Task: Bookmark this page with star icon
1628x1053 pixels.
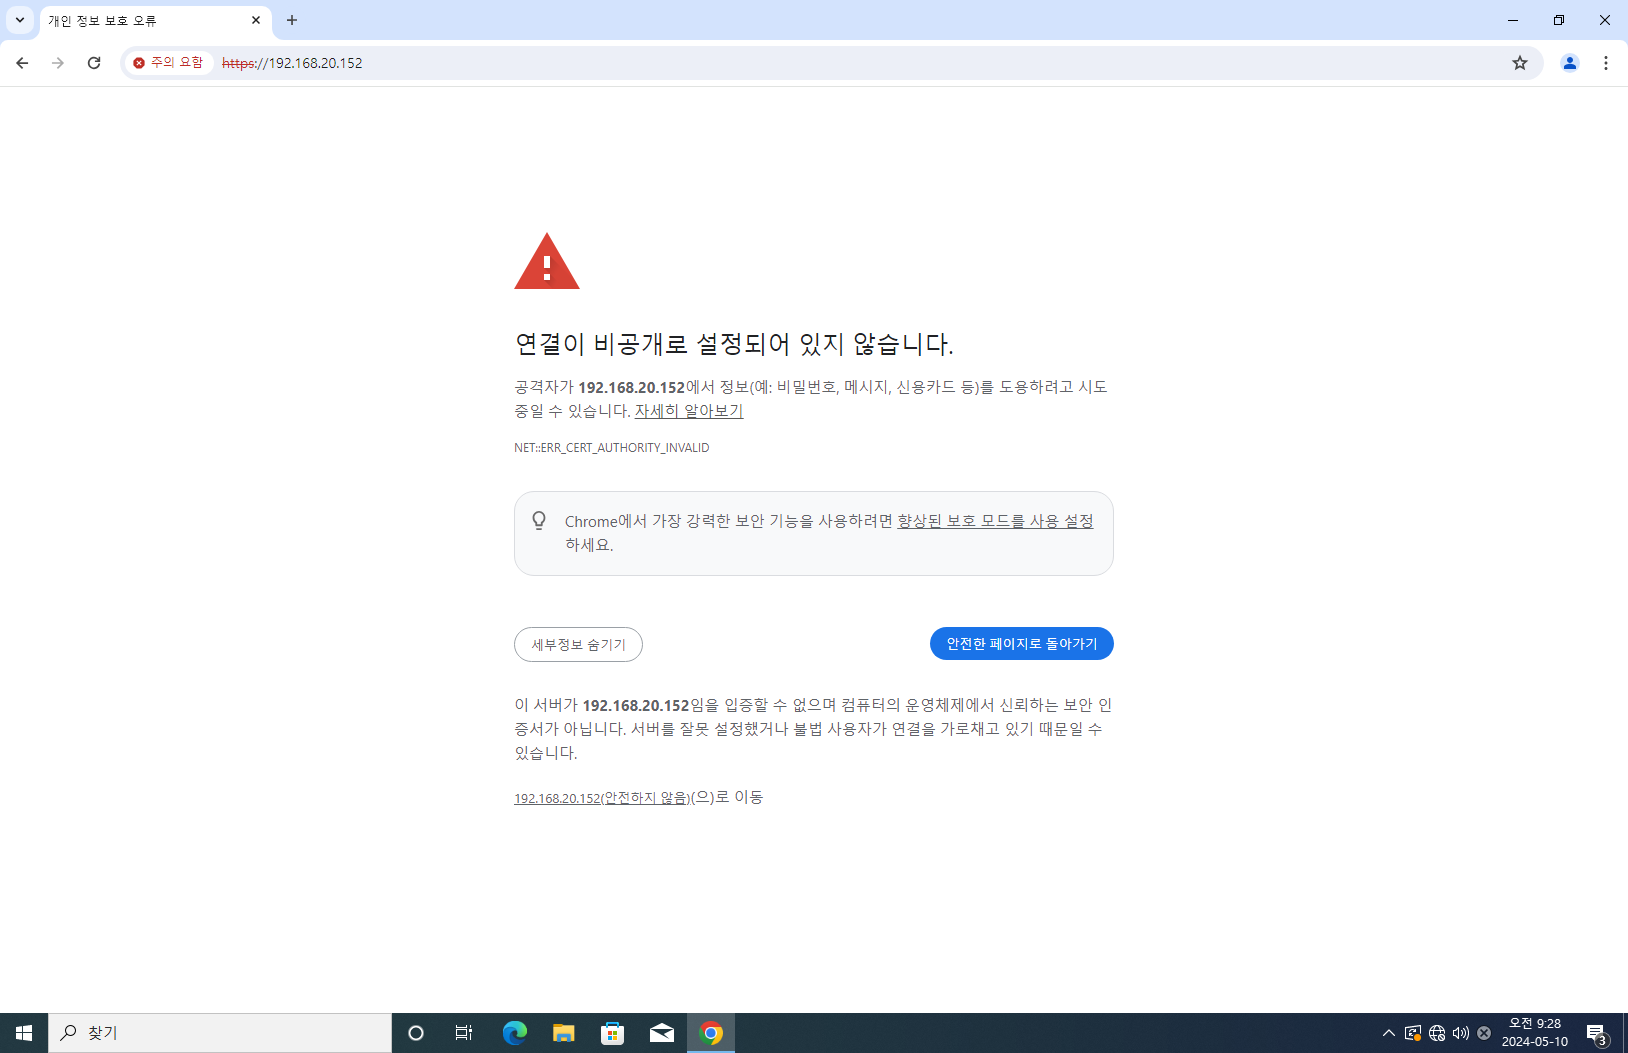Action: tap(1520, 63)
